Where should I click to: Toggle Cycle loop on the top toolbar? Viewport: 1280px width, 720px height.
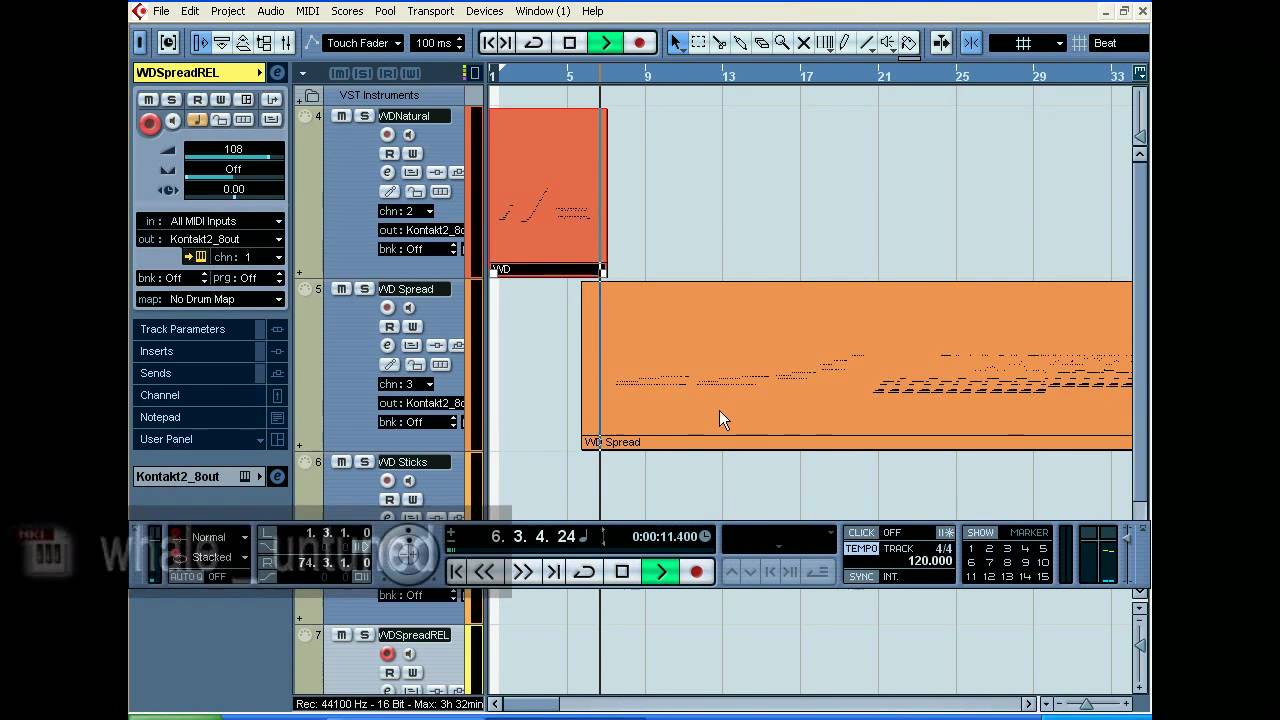point(534,43)
